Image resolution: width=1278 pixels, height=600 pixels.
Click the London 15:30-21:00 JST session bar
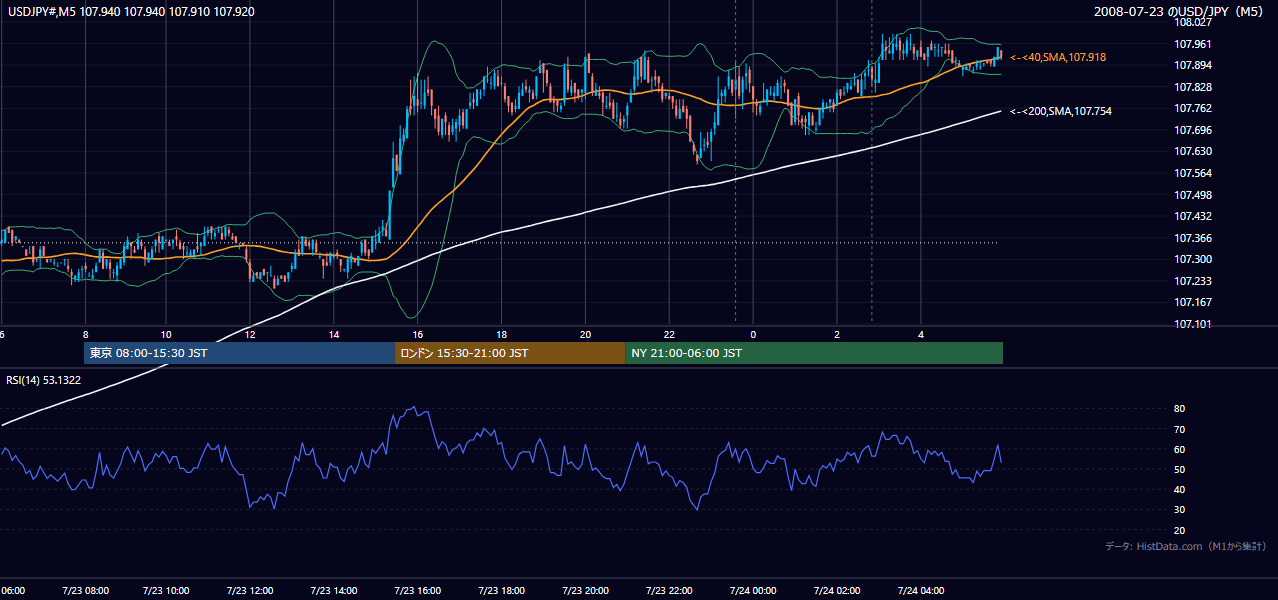click(x=510, y=353)
